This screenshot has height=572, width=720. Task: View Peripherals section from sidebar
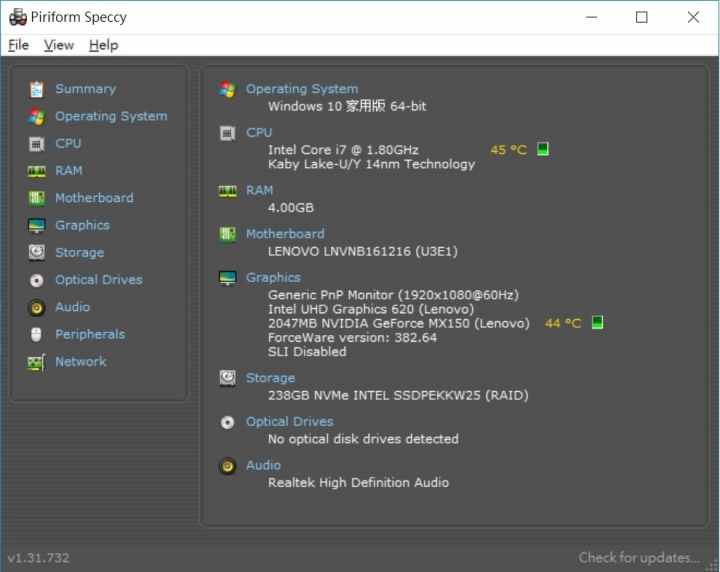pyautogui.click(x=90, y=334)
